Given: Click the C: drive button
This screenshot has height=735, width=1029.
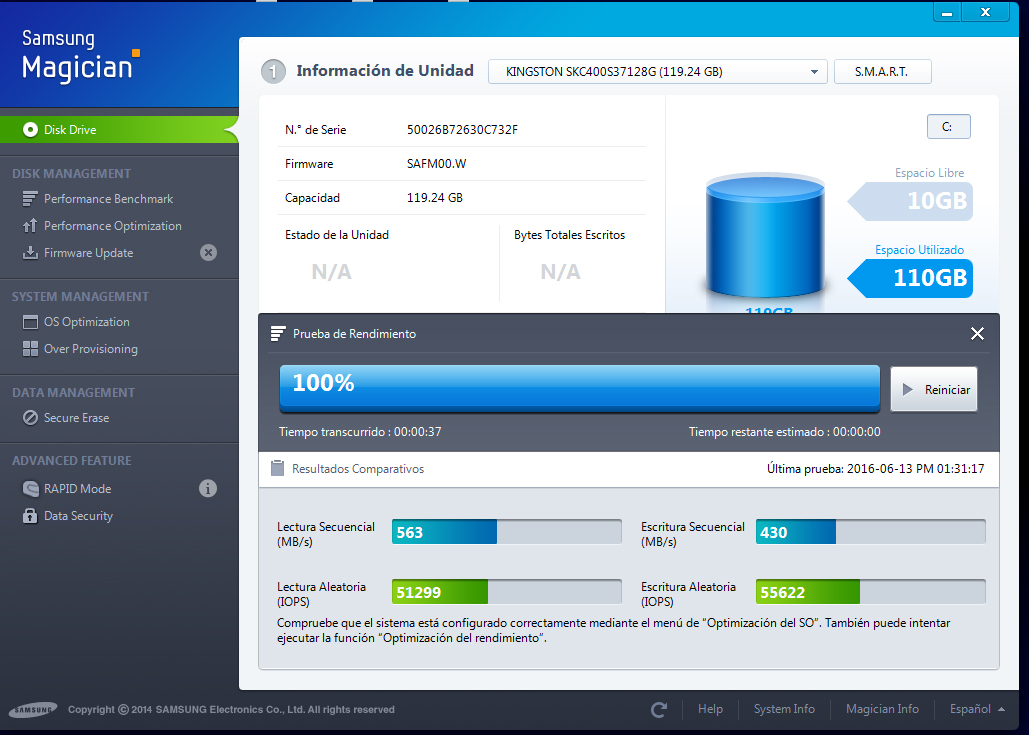Looking at the screenshot, I should click(x=948, y=127).
